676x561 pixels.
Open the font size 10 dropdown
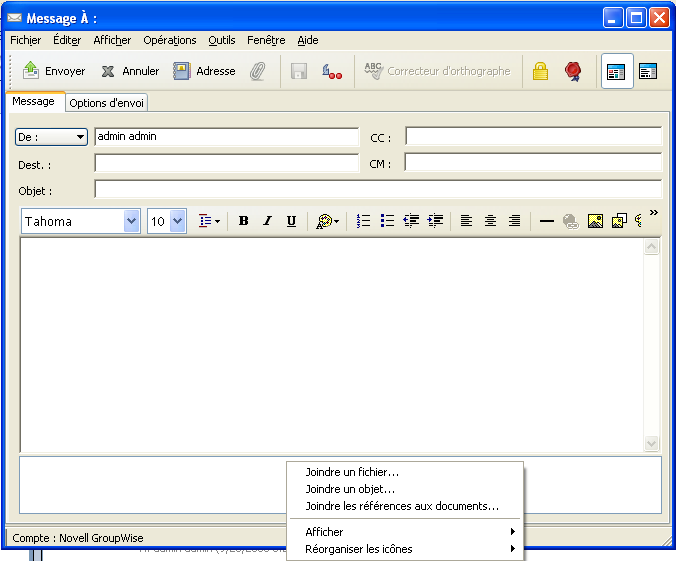178,221
